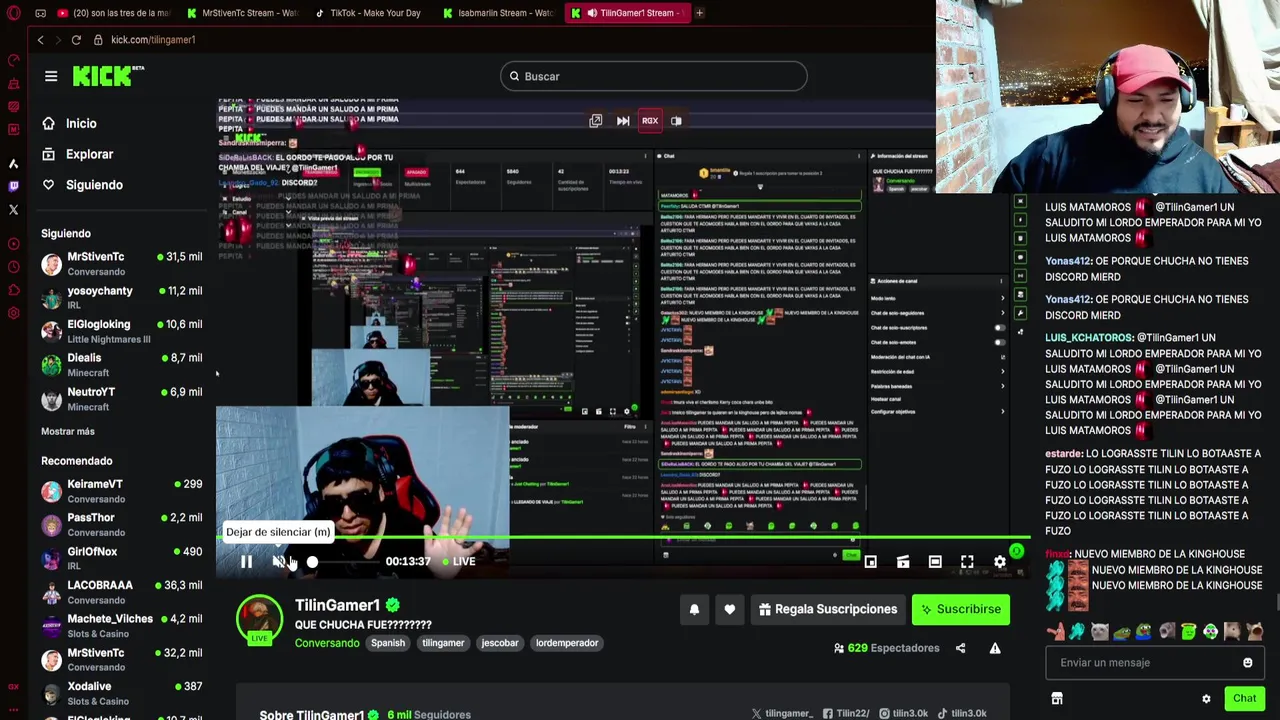
Task: Enter fullscreen on the video player
Action: coord(967,562)
